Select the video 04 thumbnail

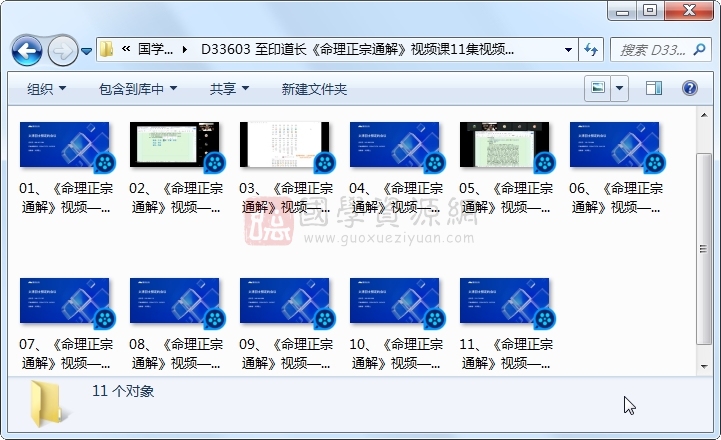point(394,145)
